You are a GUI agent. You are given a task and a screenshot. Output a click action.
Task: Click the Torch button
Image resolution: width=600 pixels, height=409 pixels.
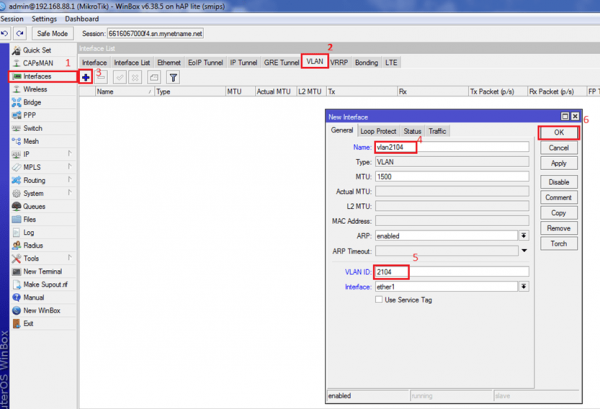coord(559,243)
